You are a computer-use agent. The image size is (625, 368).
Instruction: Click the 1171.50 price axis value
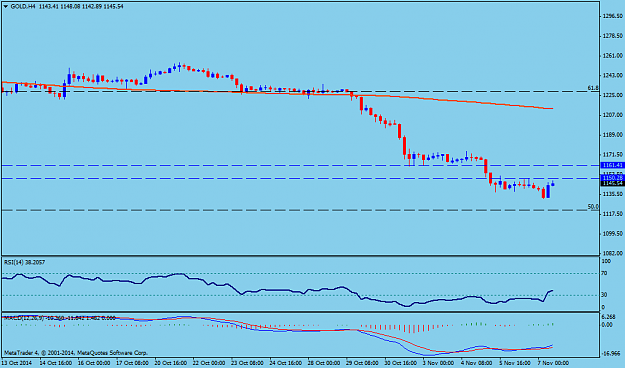pos(613,155)
